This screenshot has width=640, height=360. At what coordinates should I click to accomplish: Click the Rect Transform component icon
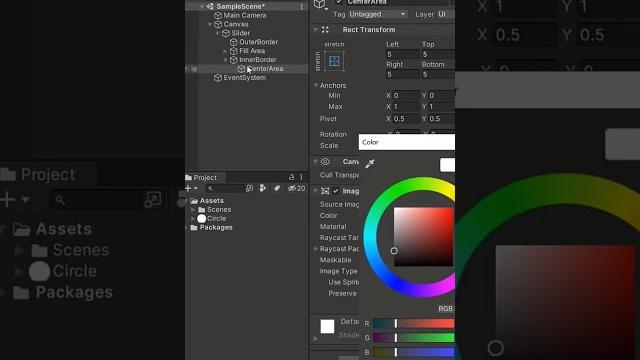(x=325, y=29)
